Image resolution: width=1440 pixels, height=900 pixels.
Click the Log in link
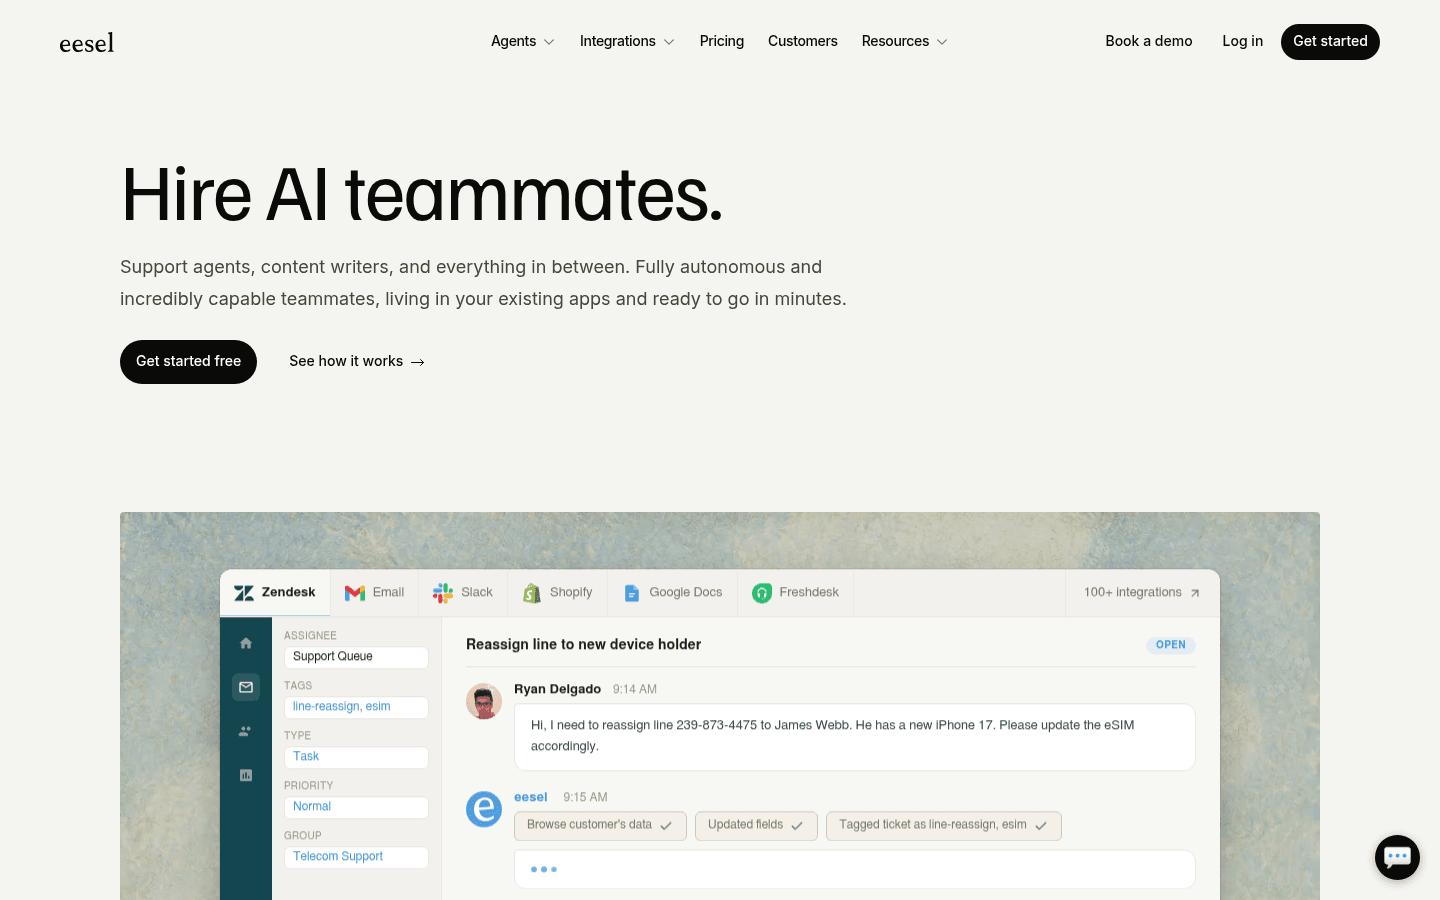(x=1242, y=41)
